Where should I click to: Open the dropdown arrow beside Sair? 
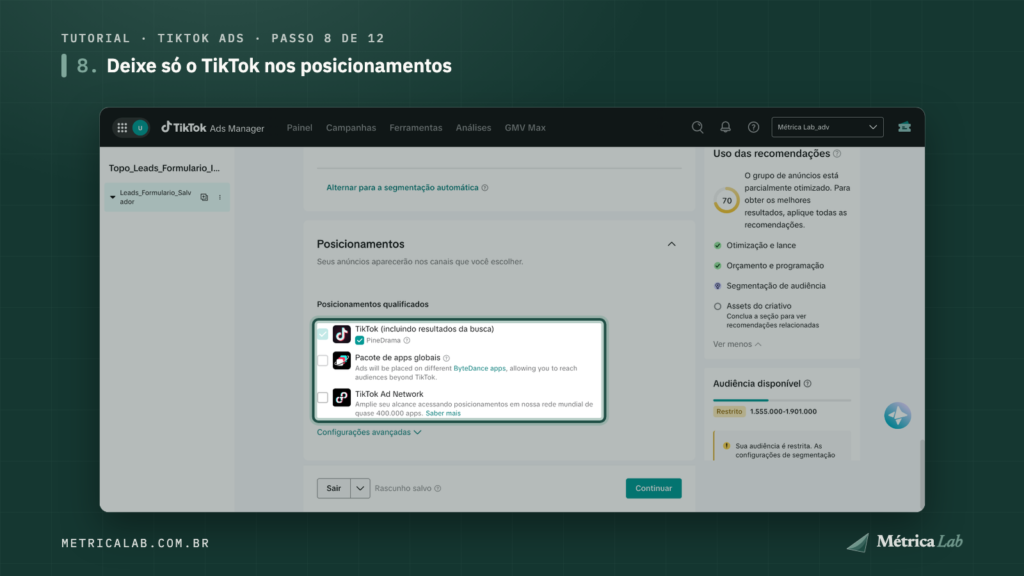tap(360, 488)
